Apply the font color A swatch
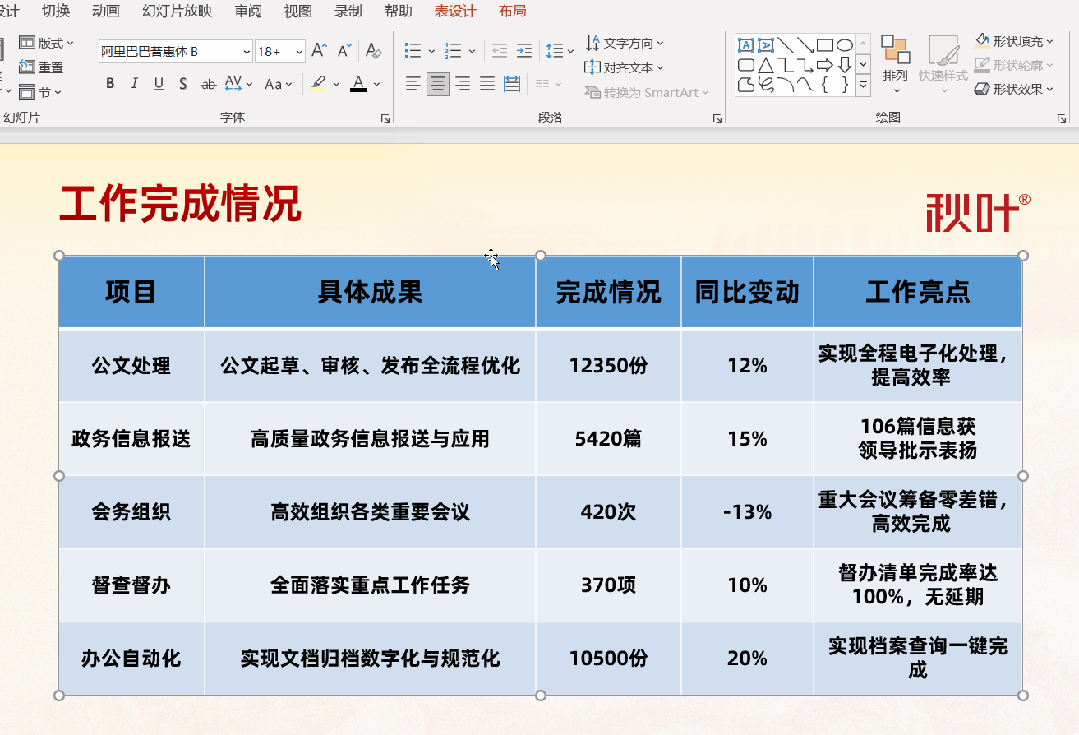Image resolution: width=1079 pixels, height=735 pixels. click(359, 84)
